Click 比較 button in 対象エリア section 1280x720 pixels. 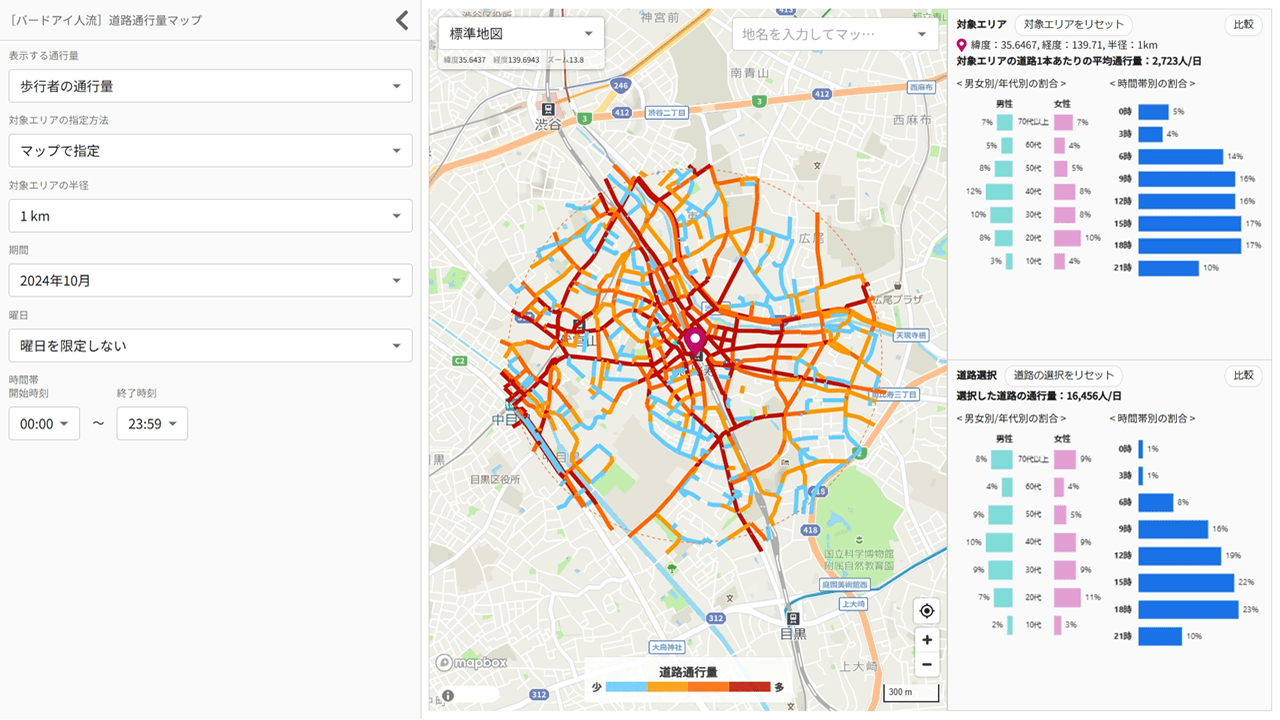[1243, 25]
